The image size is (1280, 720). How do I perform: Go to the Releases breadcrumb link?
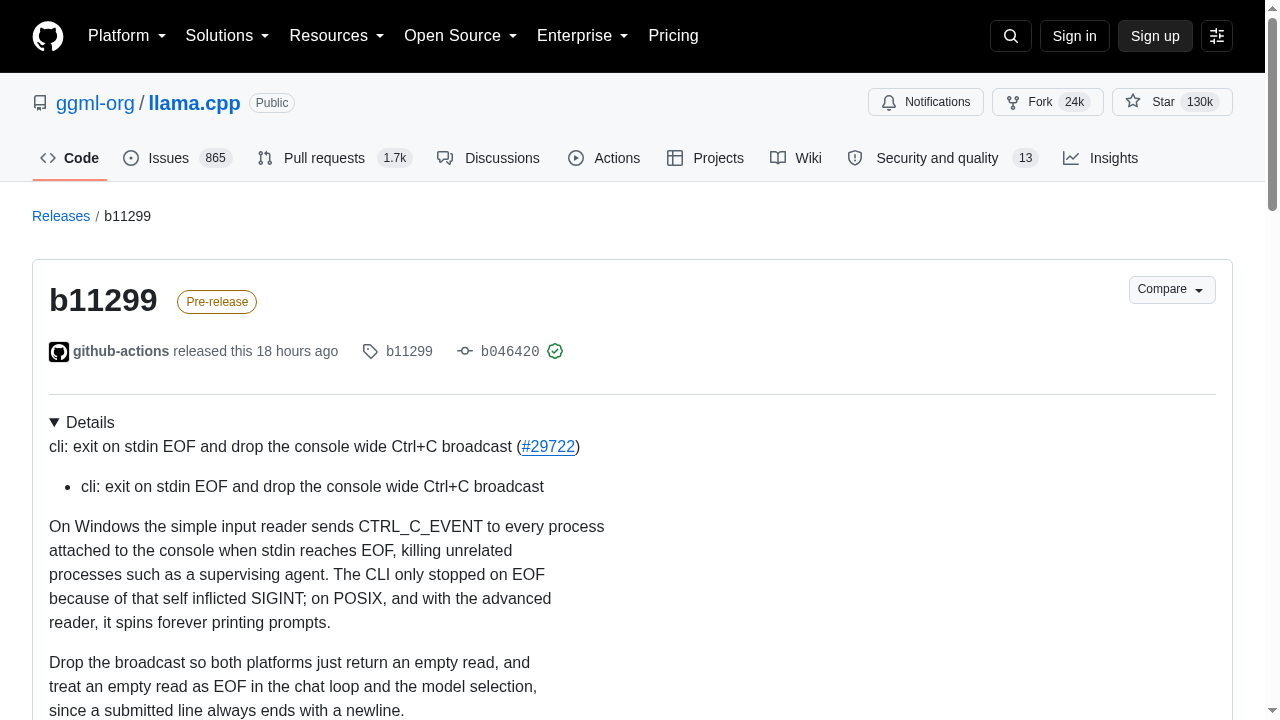click(x=61, y=216)
